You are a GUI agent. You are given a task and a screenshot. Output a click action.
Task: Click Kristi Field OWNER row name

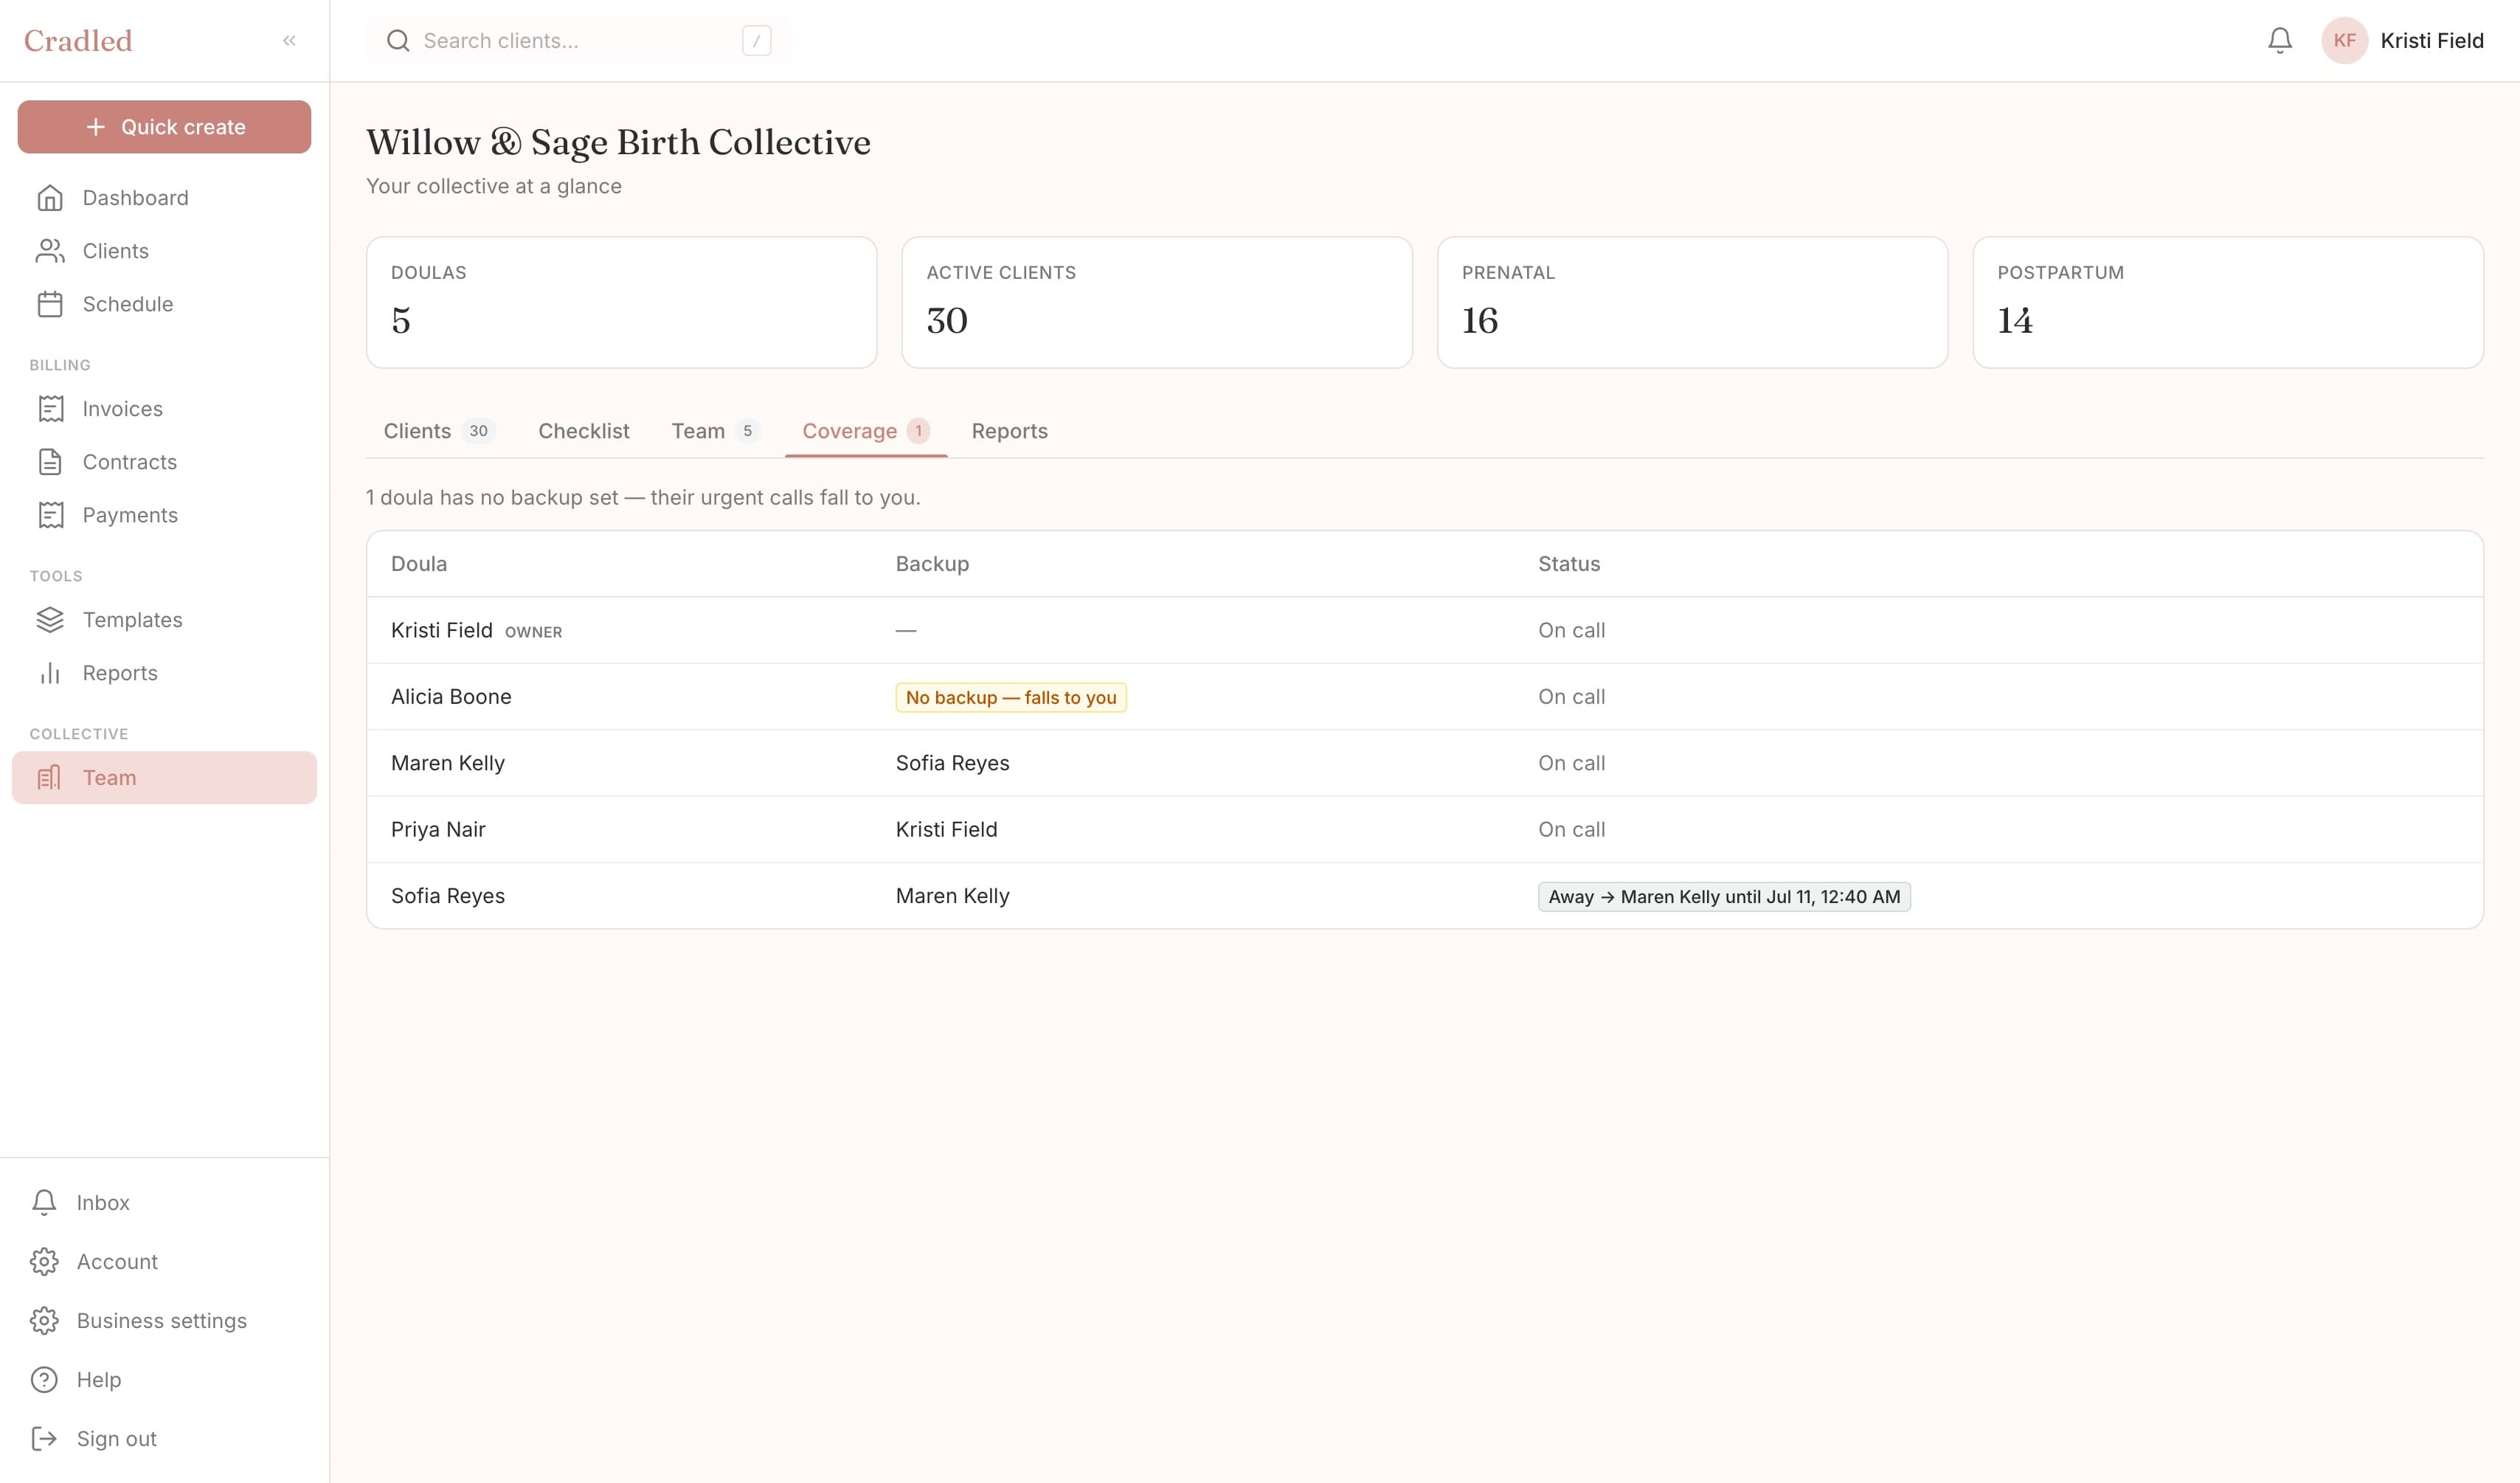pyautogui.click(x=442, y=630)
